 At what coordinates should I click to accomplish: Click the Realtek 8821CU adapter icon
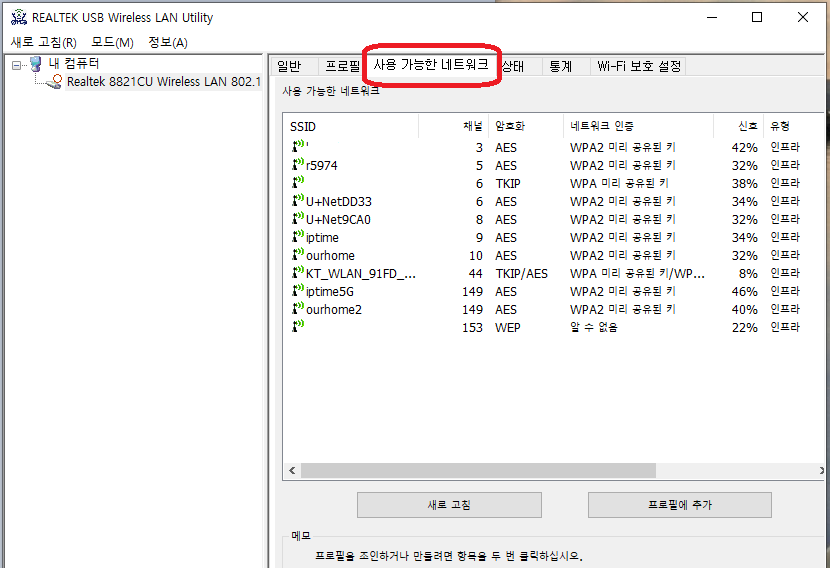[55, 82]
